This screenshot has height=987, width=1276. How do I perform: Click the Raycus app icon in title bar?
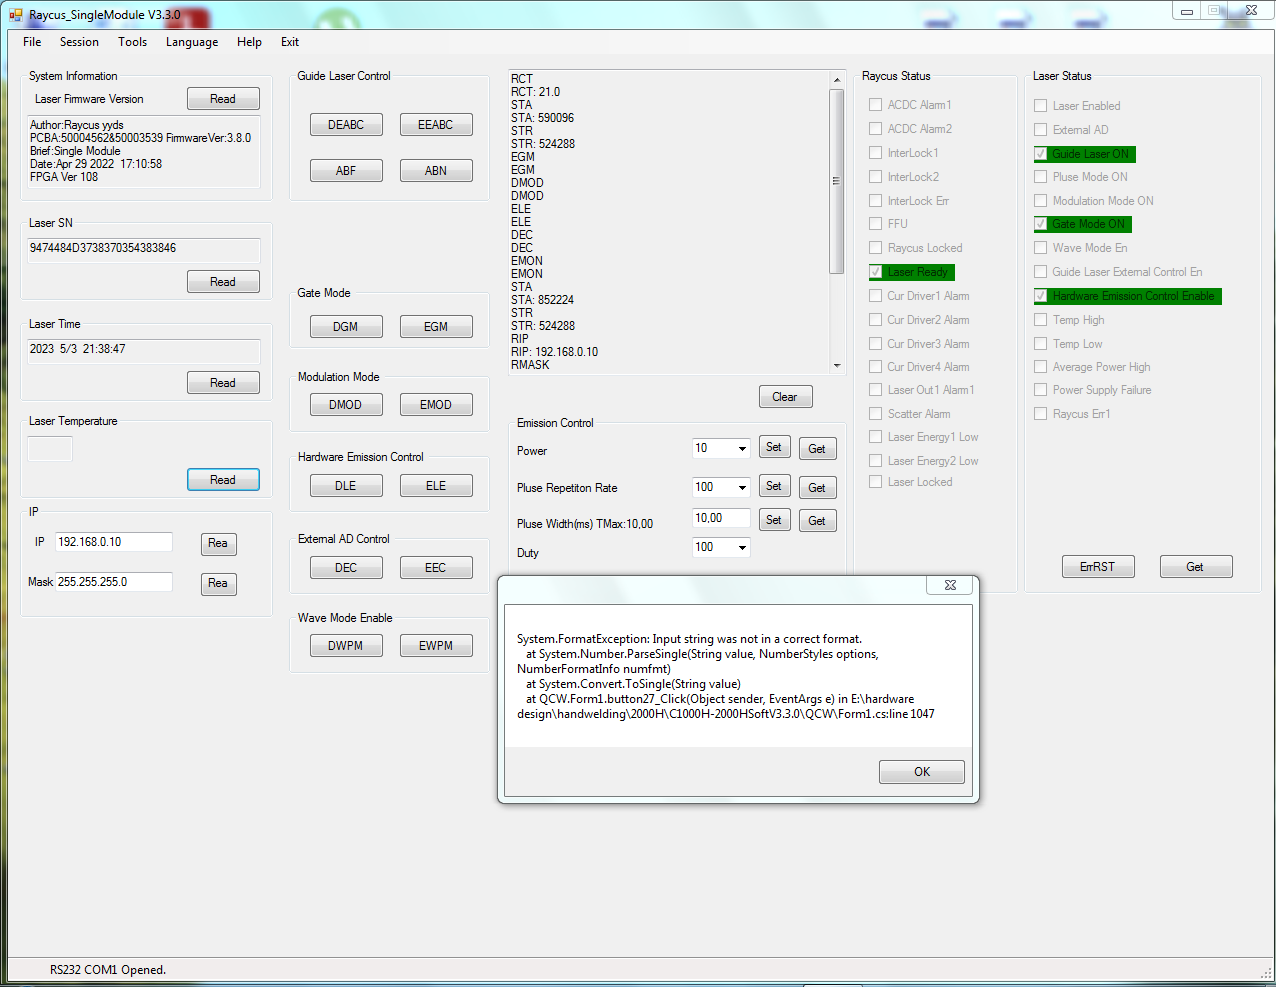[15, 15]
